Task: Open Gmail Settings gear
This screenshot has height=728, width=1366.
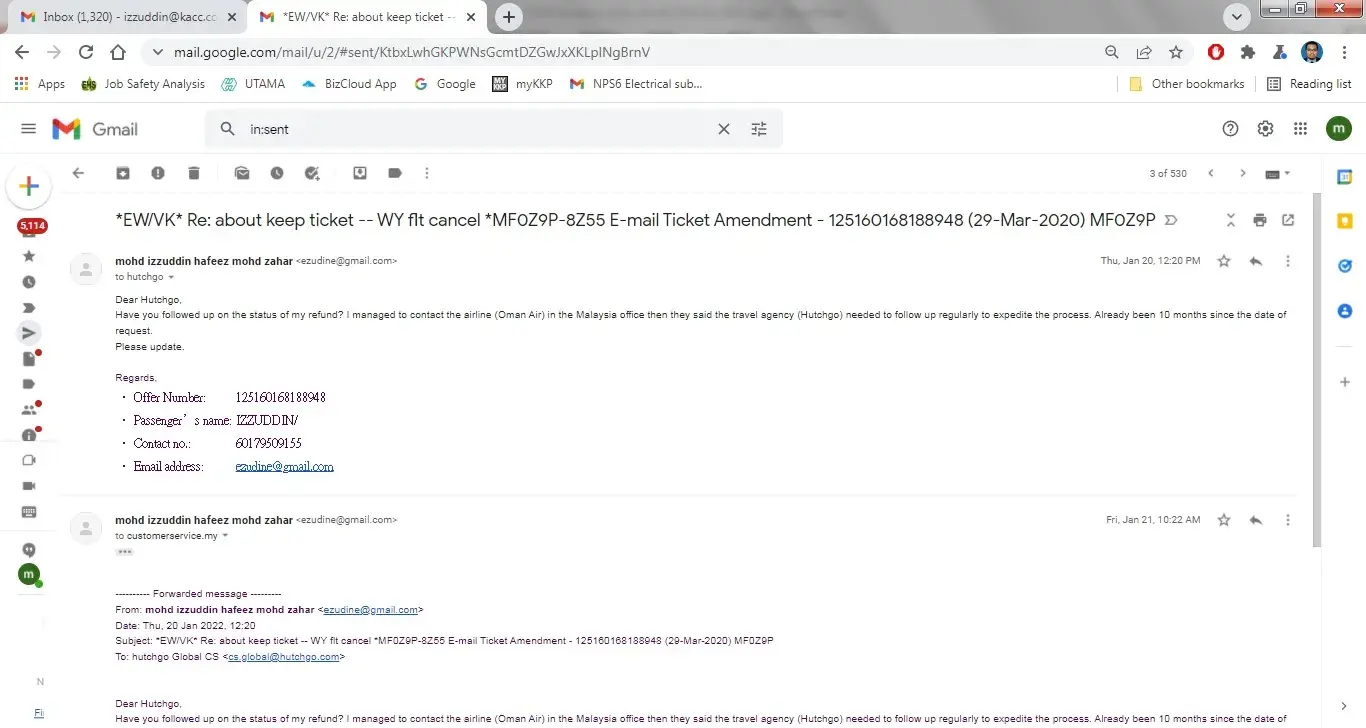Action: pos(1265,129)
